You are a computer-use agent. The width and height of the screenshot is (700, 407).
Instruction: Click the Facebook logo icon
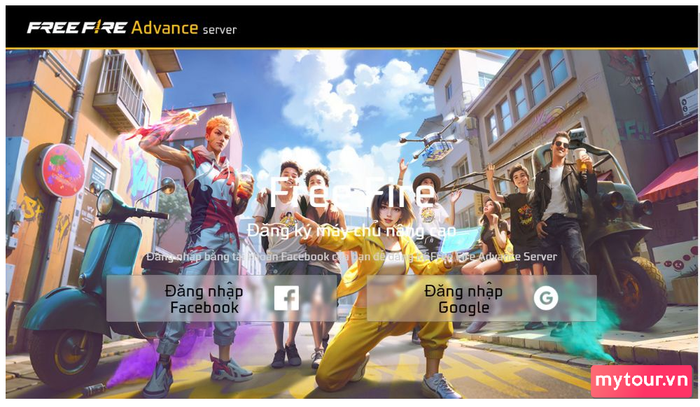click(x=286, y=298)
